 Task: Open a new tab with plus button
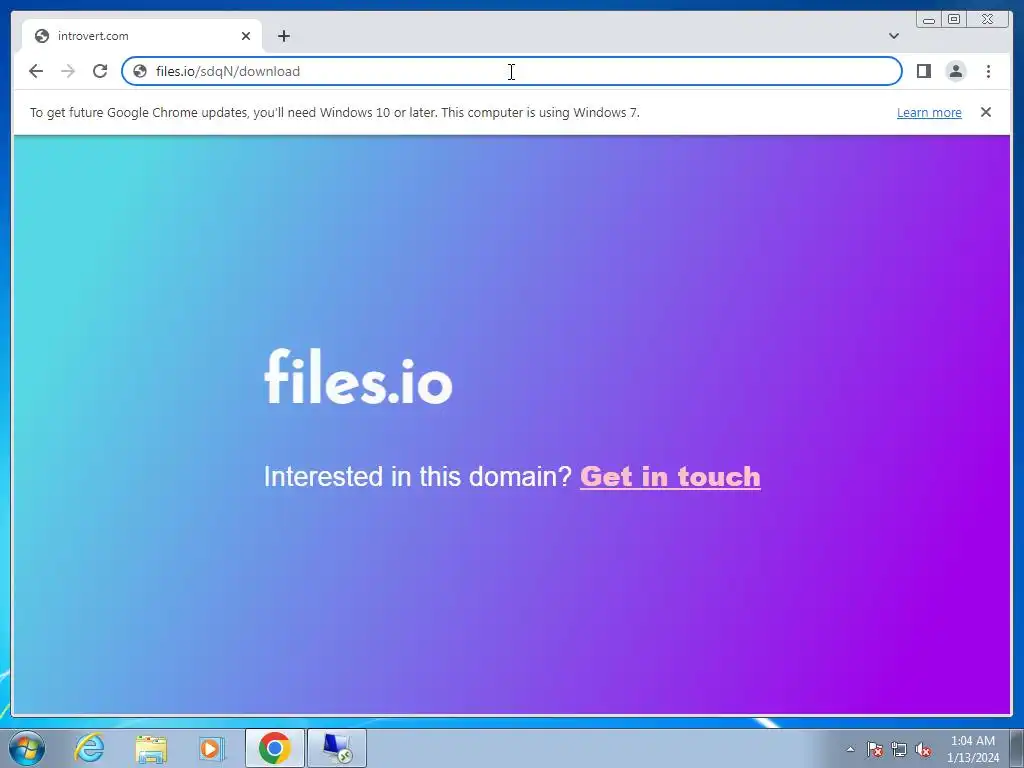[283, 36]
